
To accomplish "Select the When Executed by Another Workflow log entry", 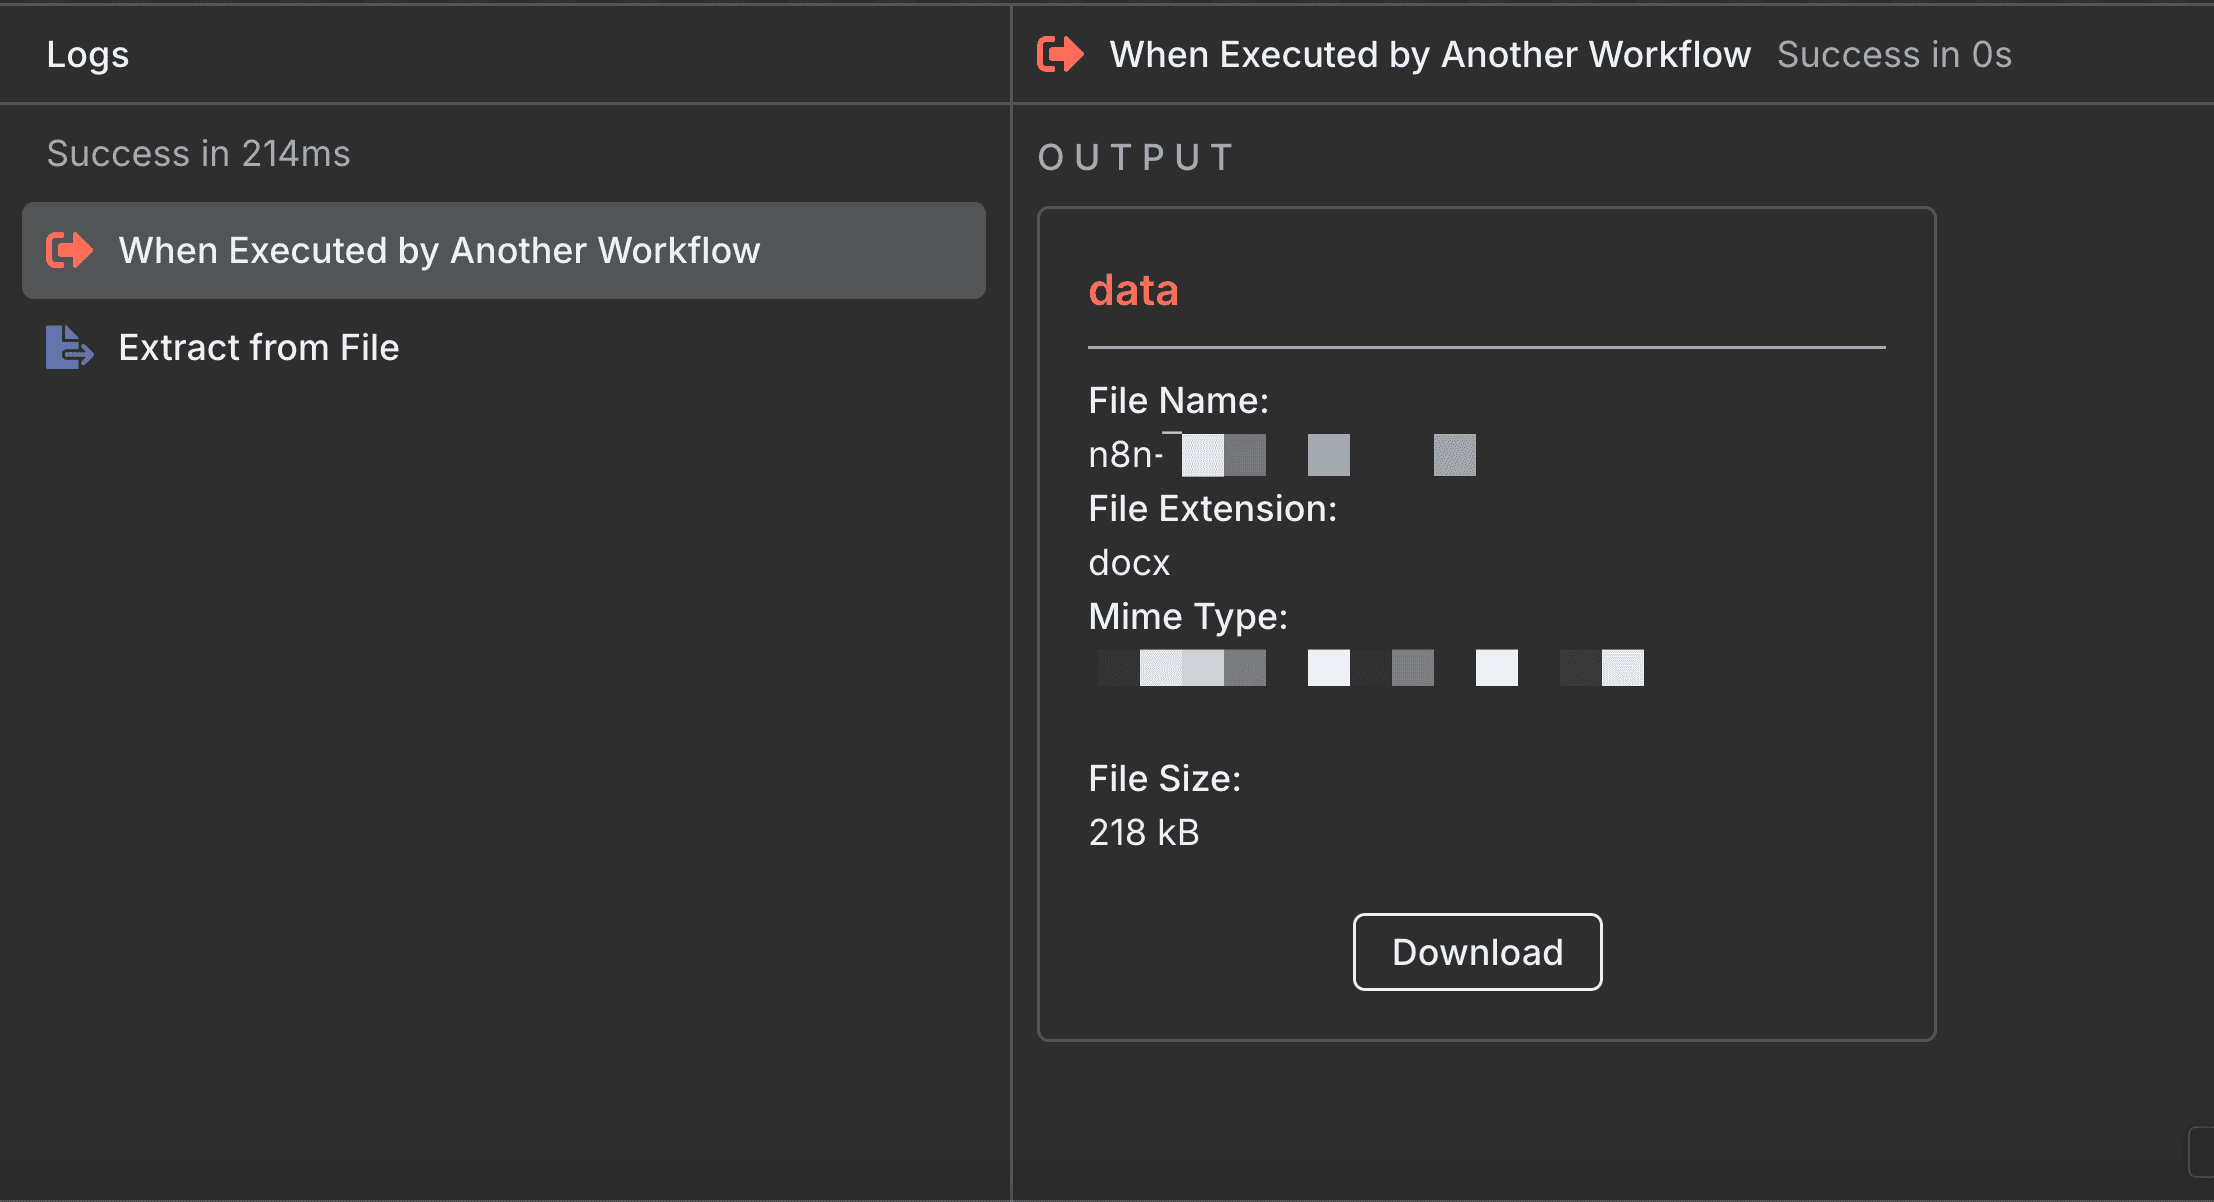I will click(440, 250).
